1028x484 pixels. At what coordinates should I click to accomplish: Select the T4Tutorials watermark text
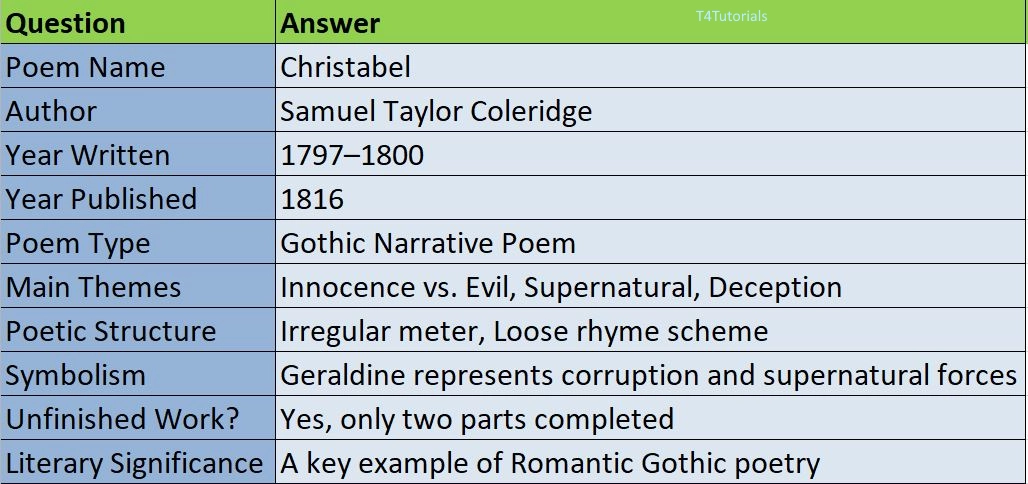[x=732, y=16]
